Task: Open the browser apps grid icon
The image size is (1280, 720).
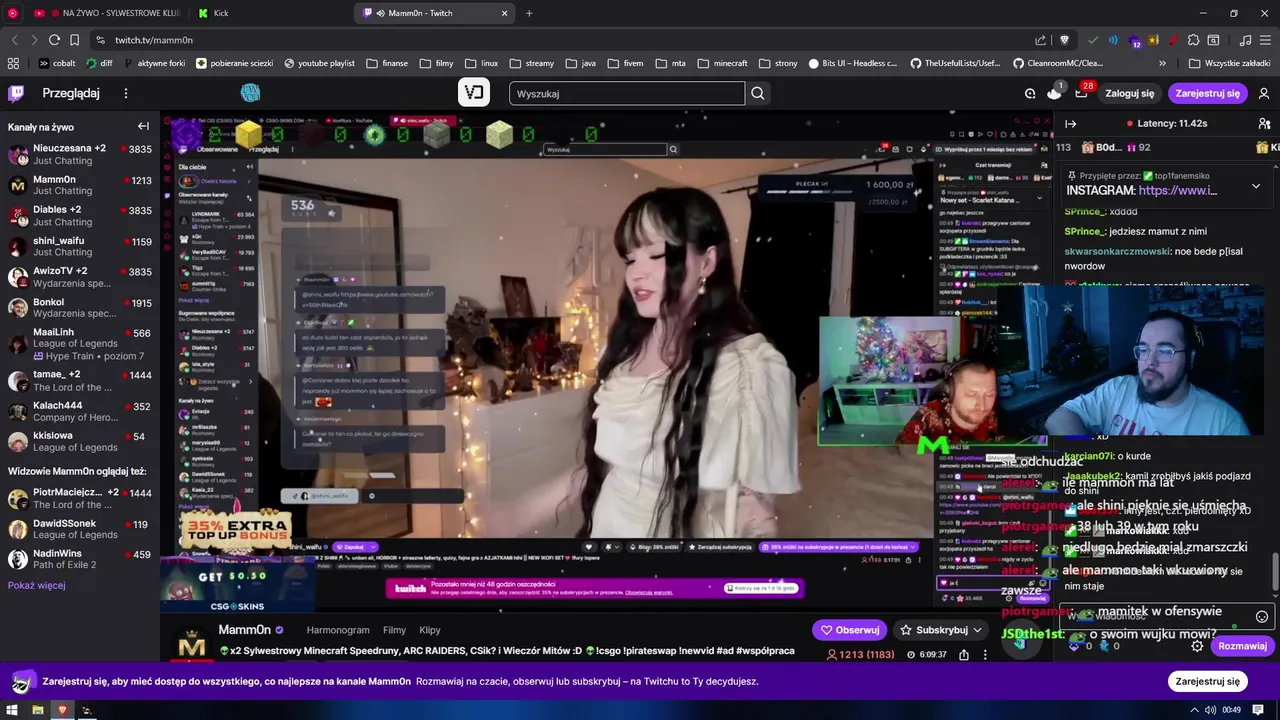Action: pos(14,63)
